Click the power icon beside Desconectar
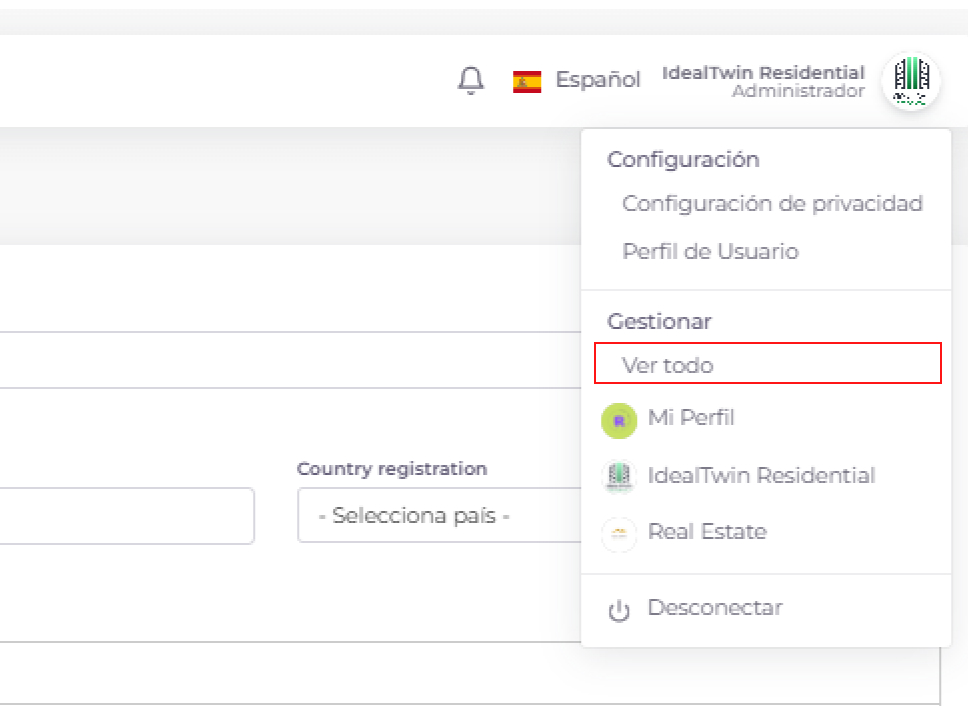The height and width of the screenshot is (706, 968). (x=619, y=611)
